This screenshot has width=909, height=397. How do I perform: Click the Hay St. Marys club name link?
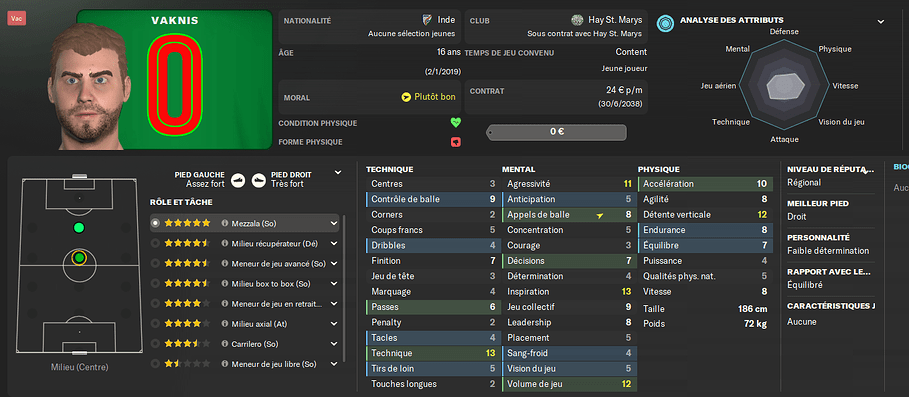(615, 20)
